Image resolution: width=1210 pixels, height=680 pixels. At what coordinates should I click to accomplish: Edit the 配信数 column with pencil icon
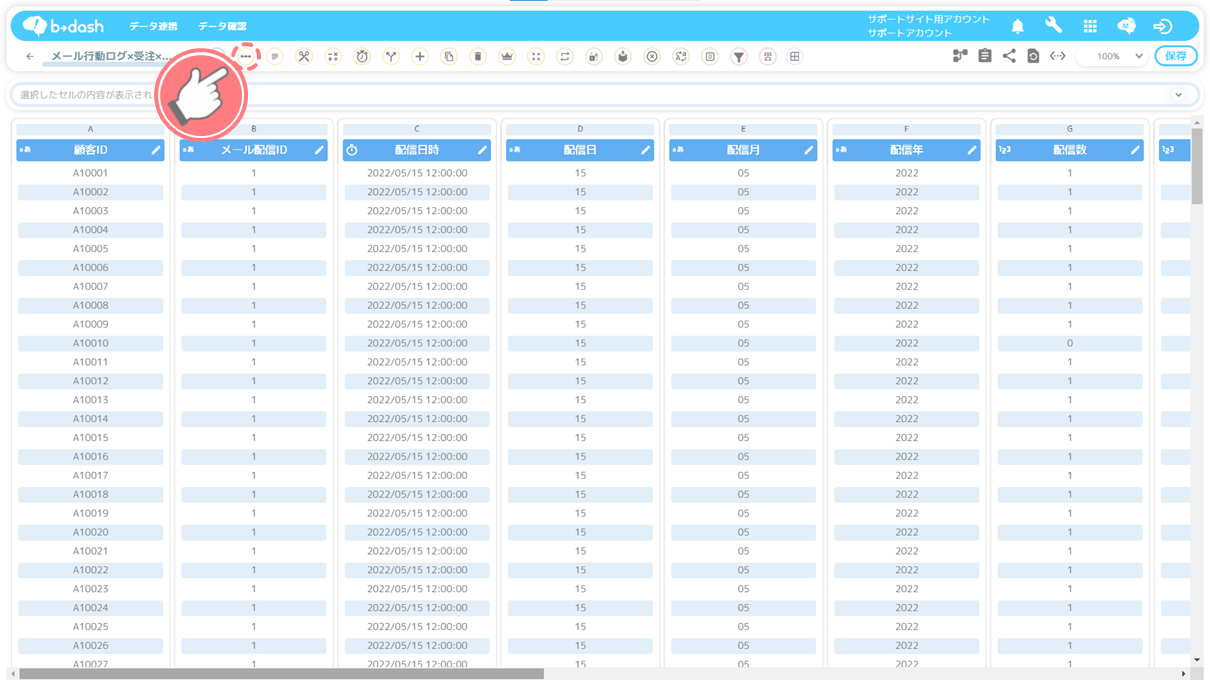pyautogui.click(x=1135, y=150)
